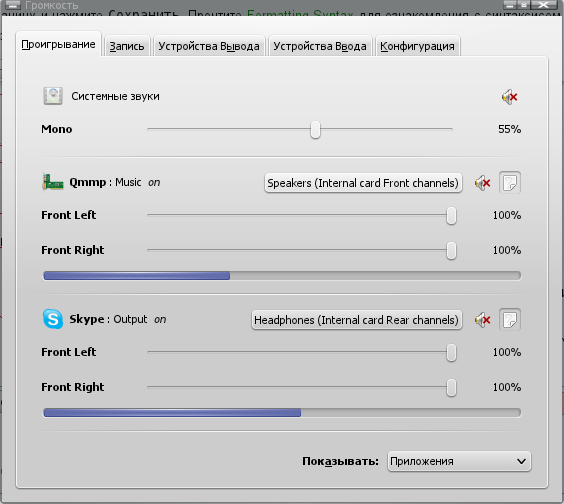Open the window menu icon in title bar
Screen dimensions: 564x504
coord(12,5)
